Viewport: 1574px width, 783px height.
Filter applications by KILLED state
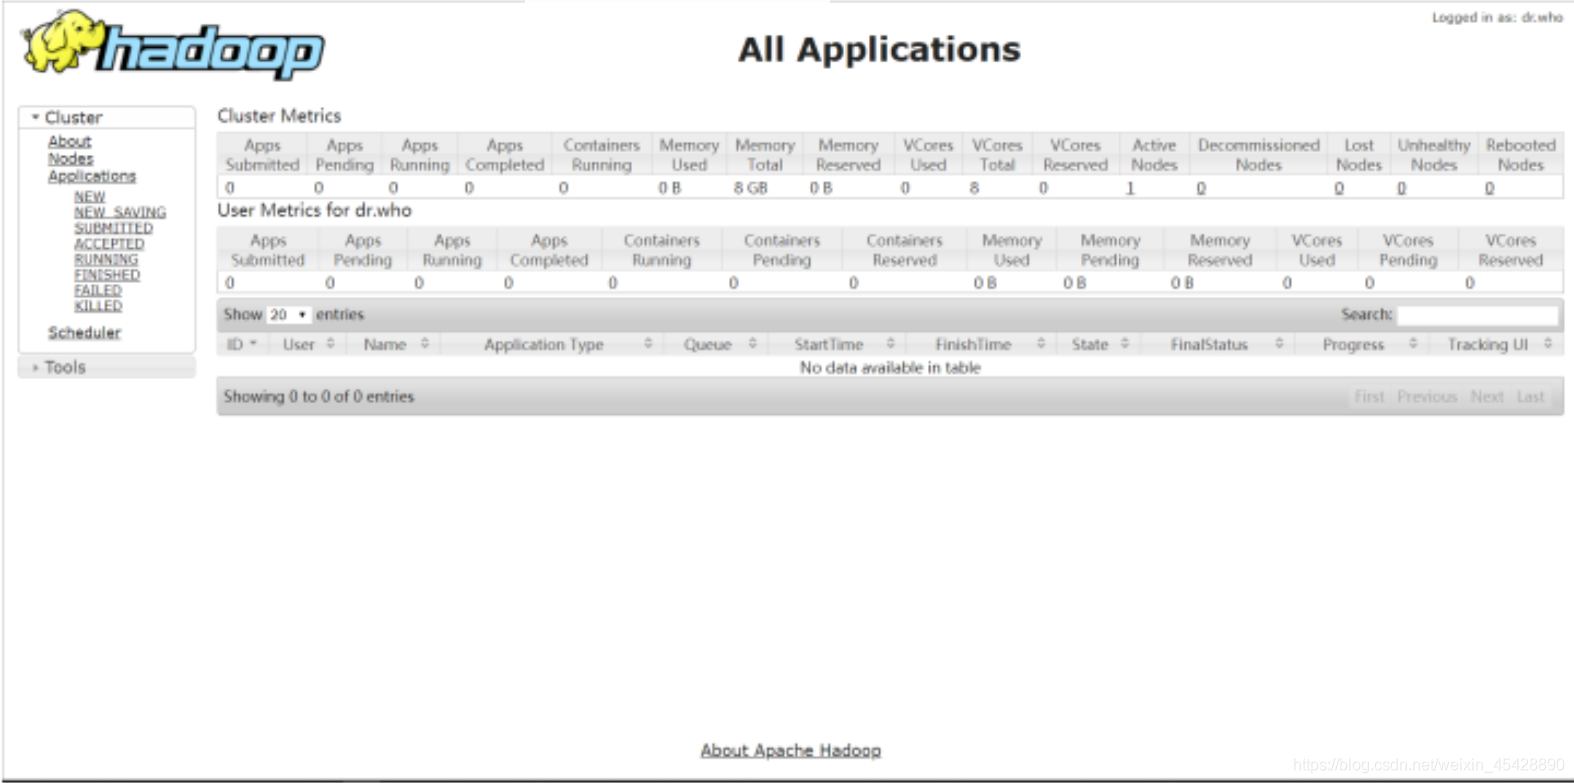[x=98, y=306]
